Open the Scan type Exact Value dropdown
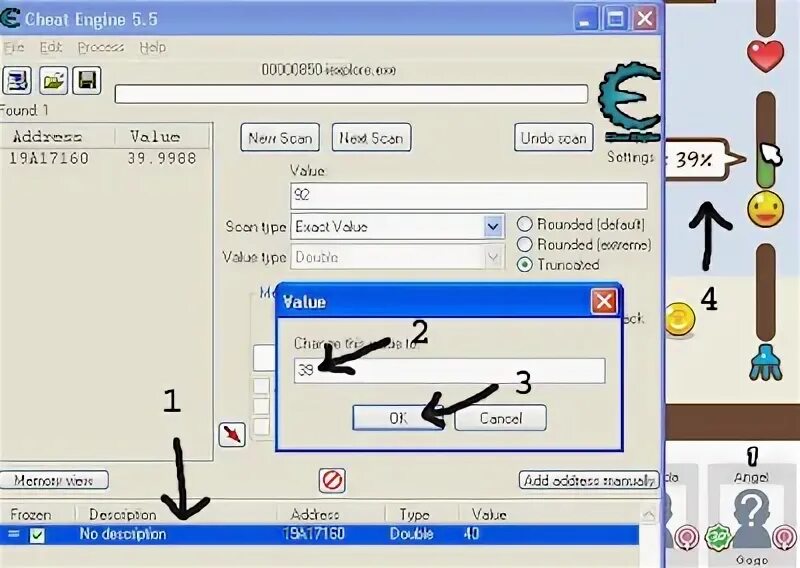The height and width of the screenshot is (568, 800). 493,227
